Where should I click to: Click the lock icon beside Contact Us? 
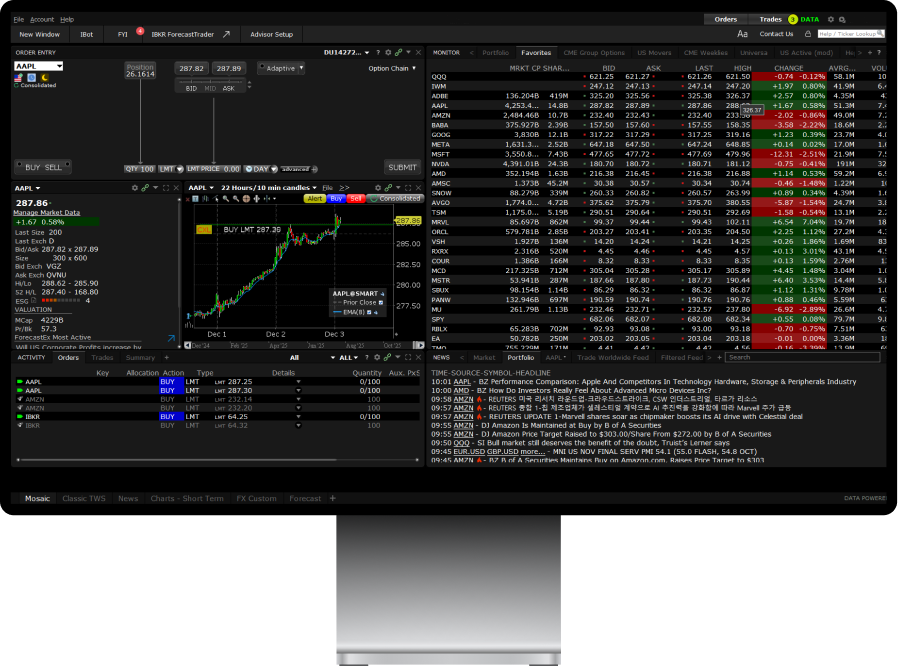click(808, 34)
